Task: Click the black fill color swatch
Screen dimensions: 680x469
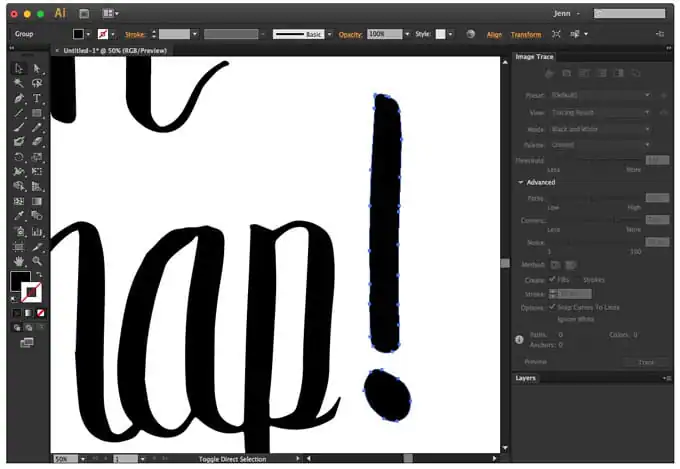Action: click(x=20, y=281)
